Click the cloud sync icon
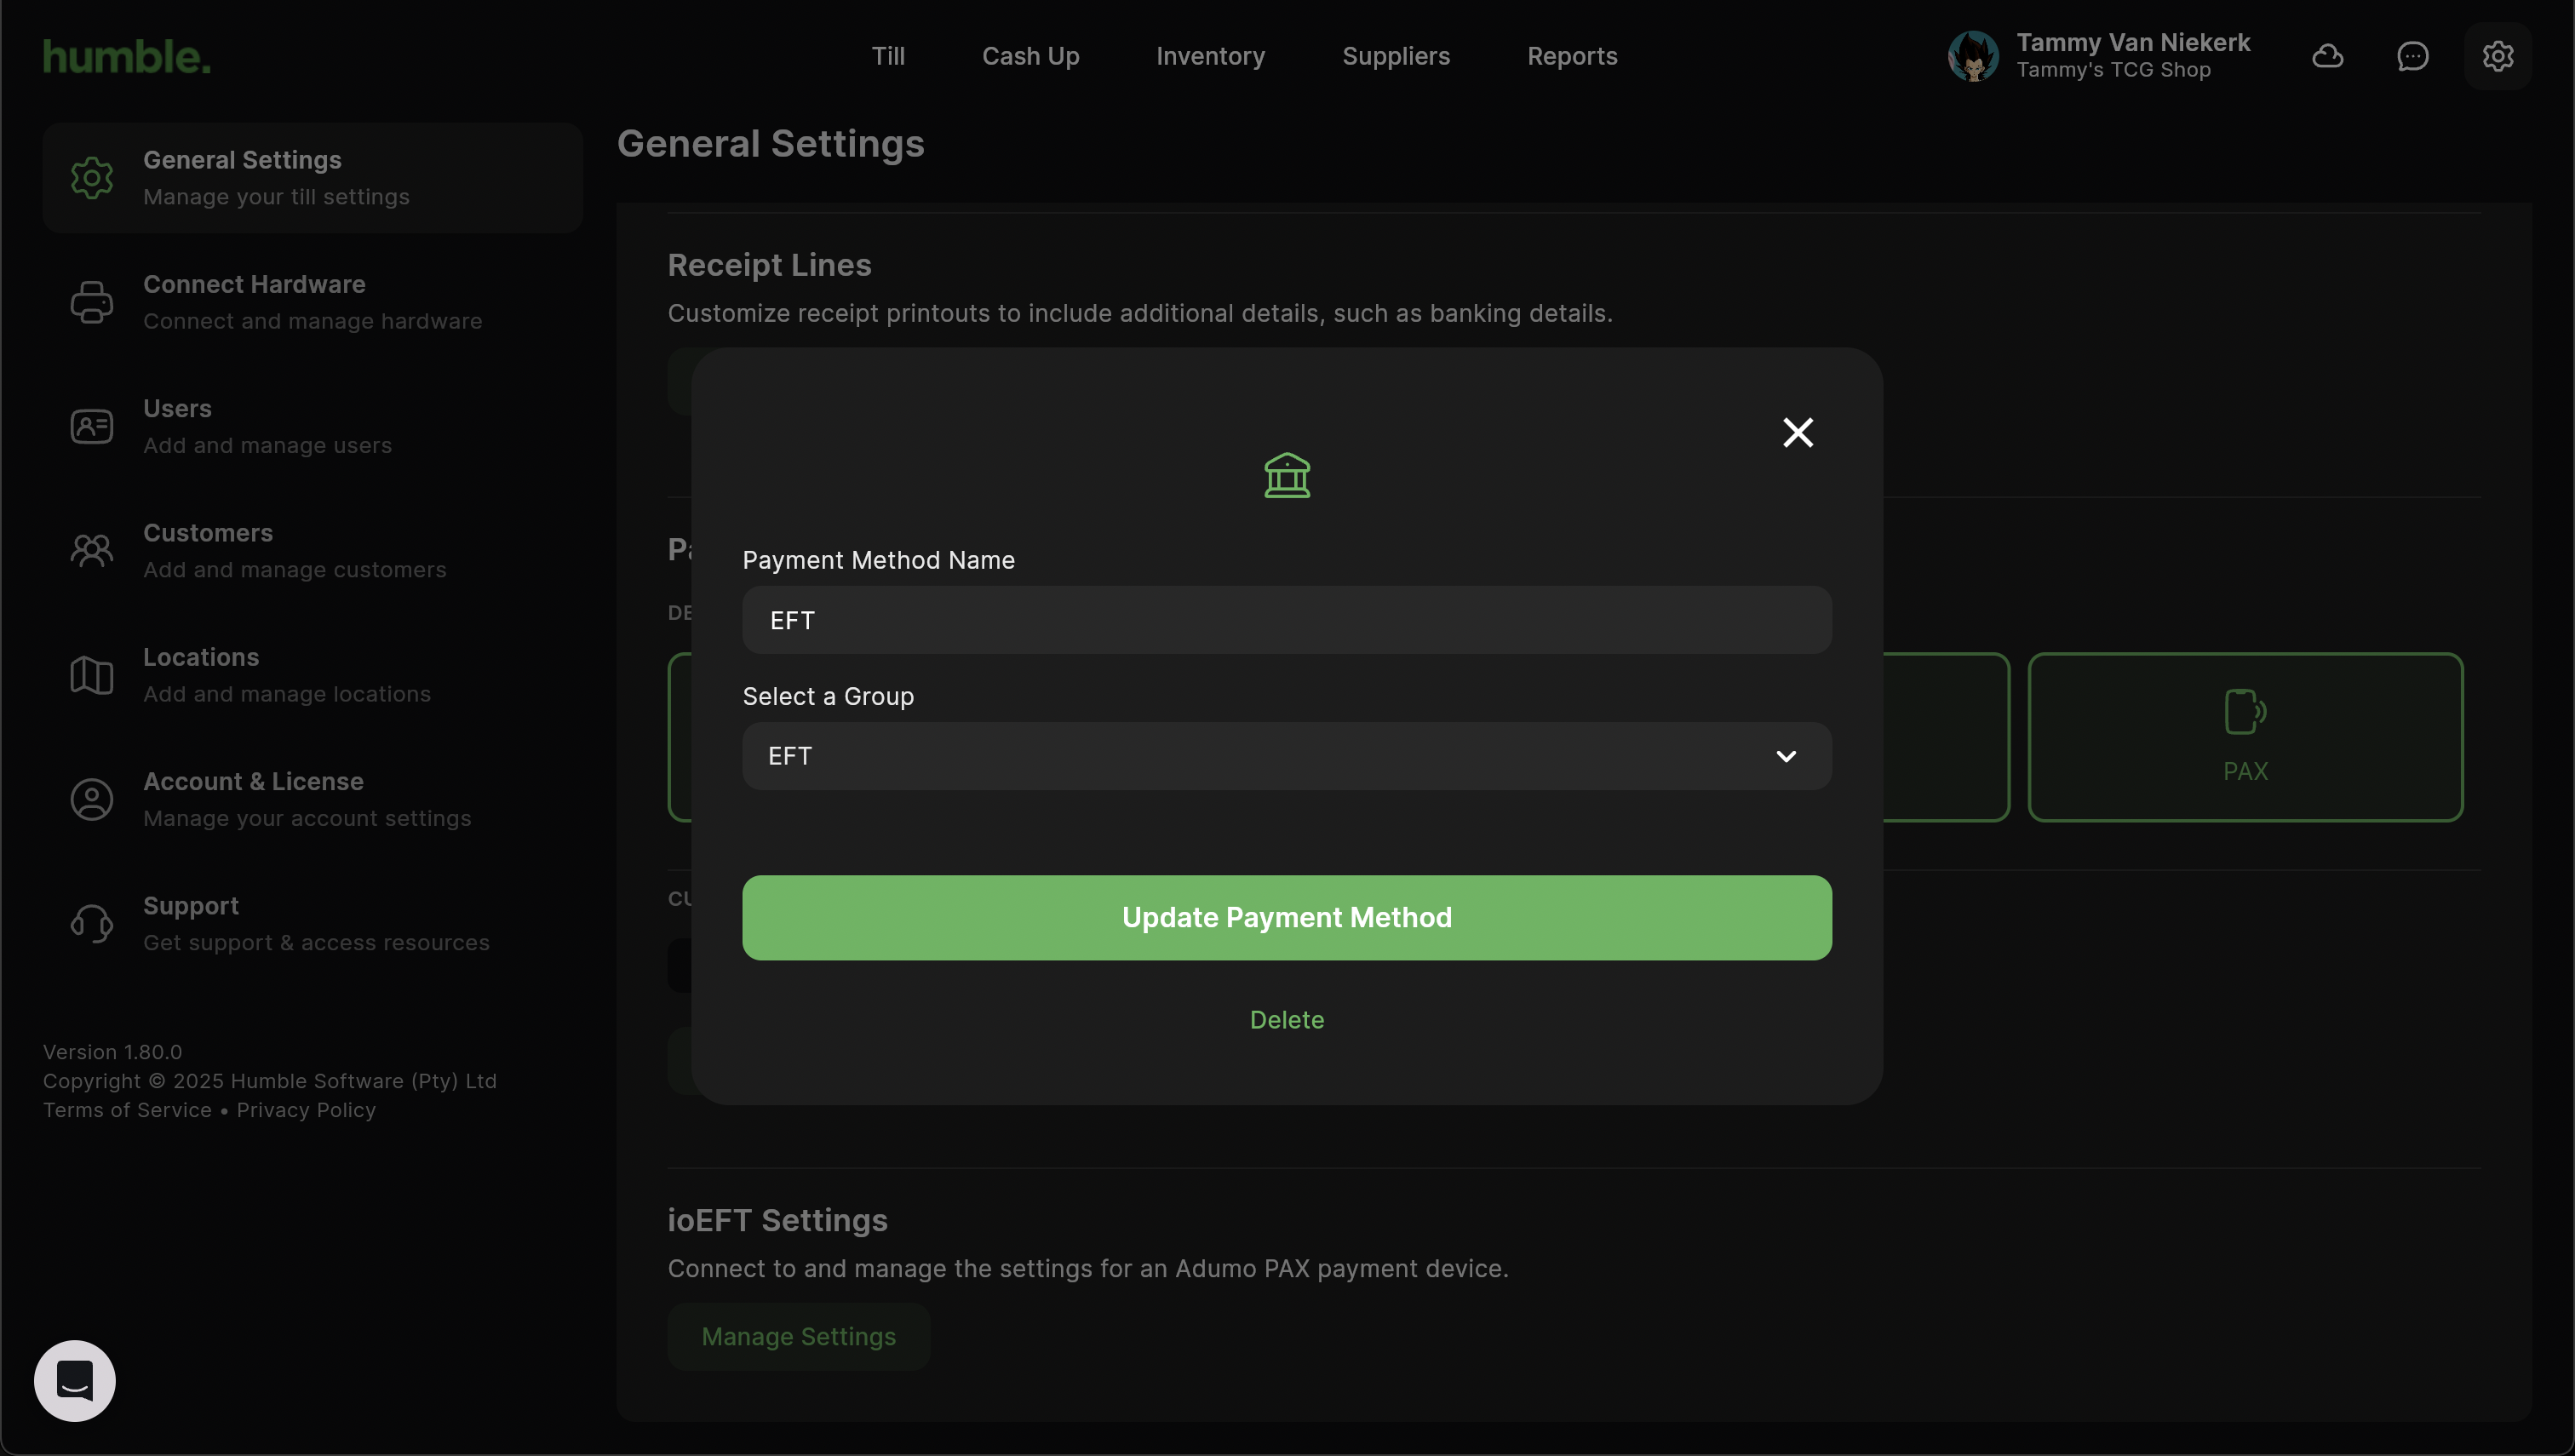Image resolution: width=2575 pixels, height=1456 pixels. point(2327,56)
